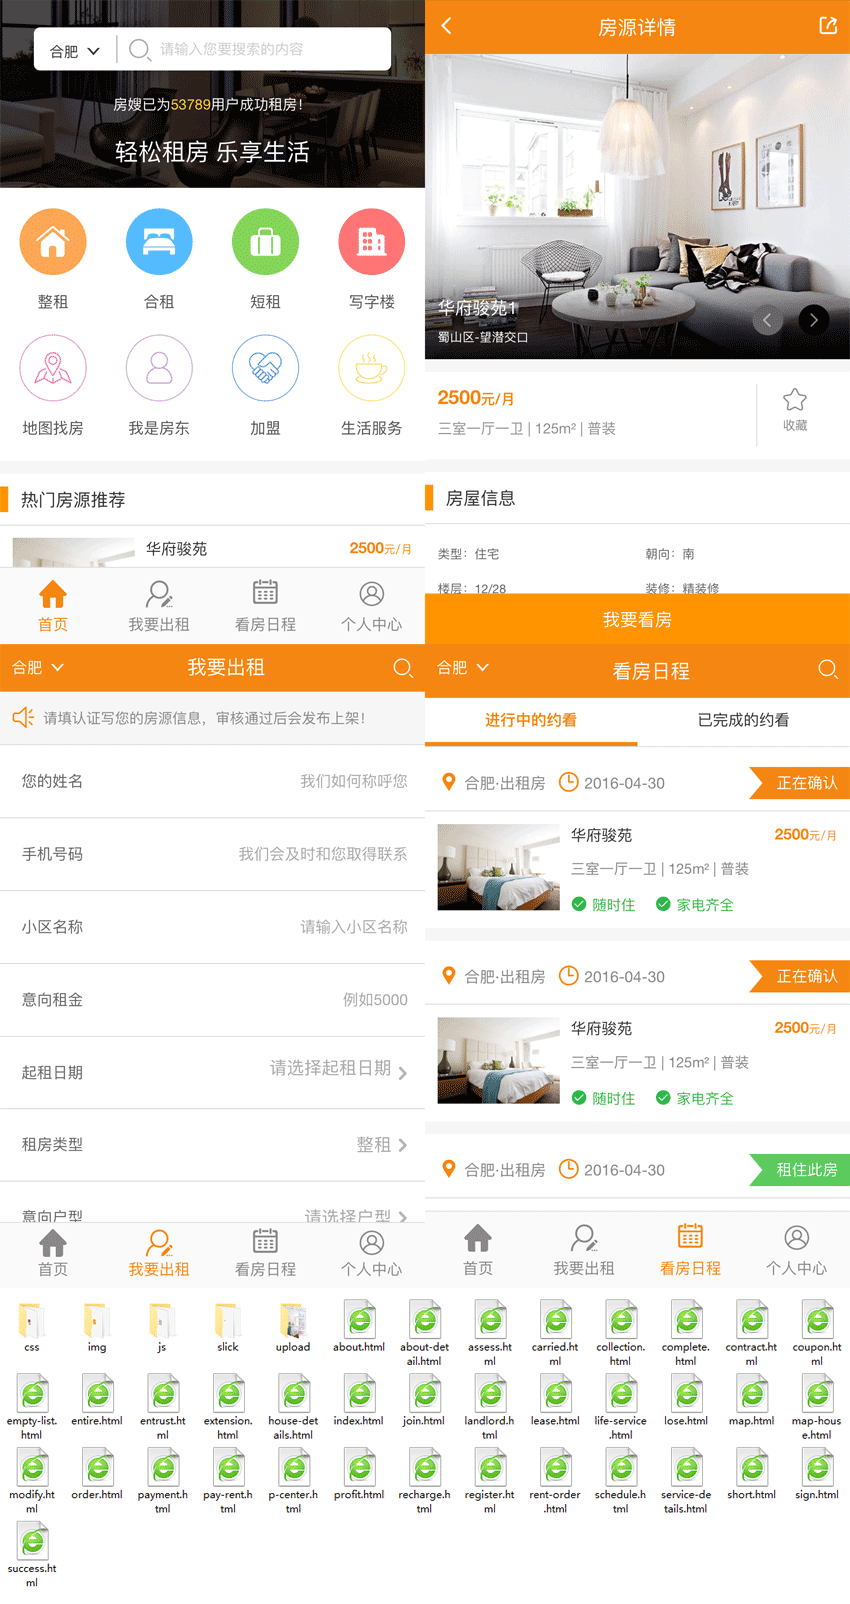
Task: Go to next photo with right arrow
Action: [x=814, y=320]
